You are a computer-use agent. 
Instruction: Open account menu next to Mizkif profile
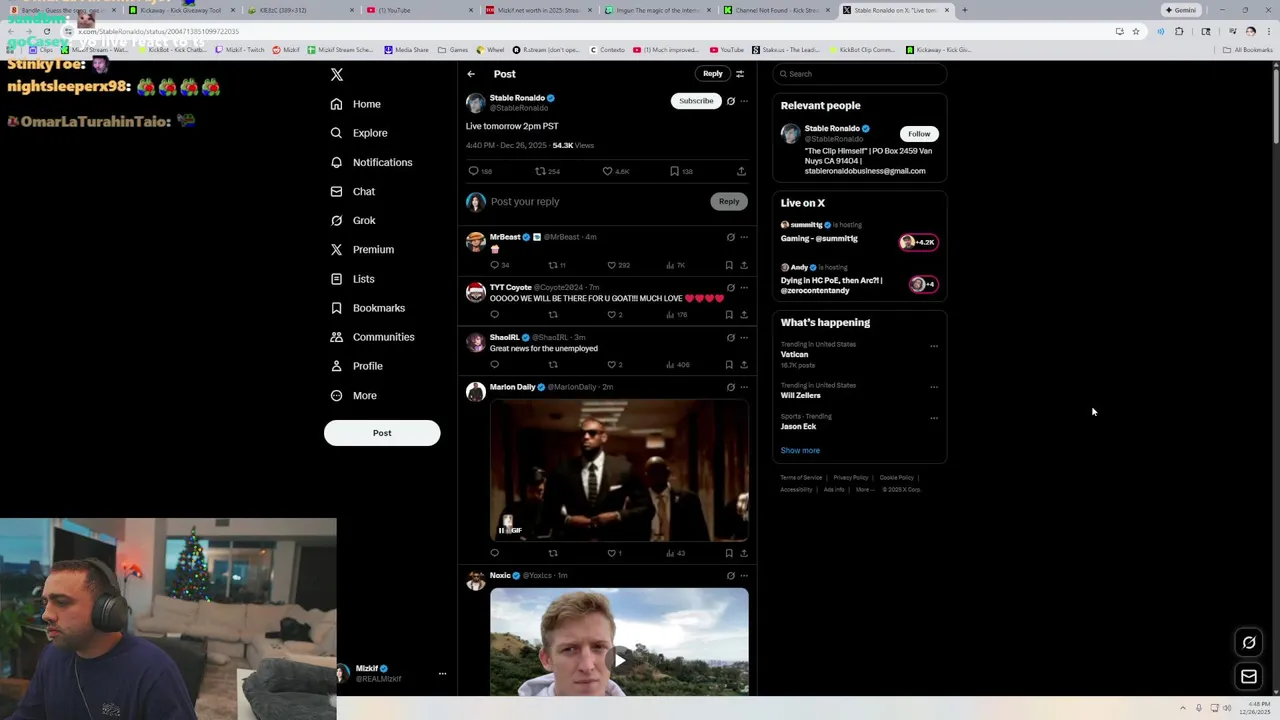point(442,674)
